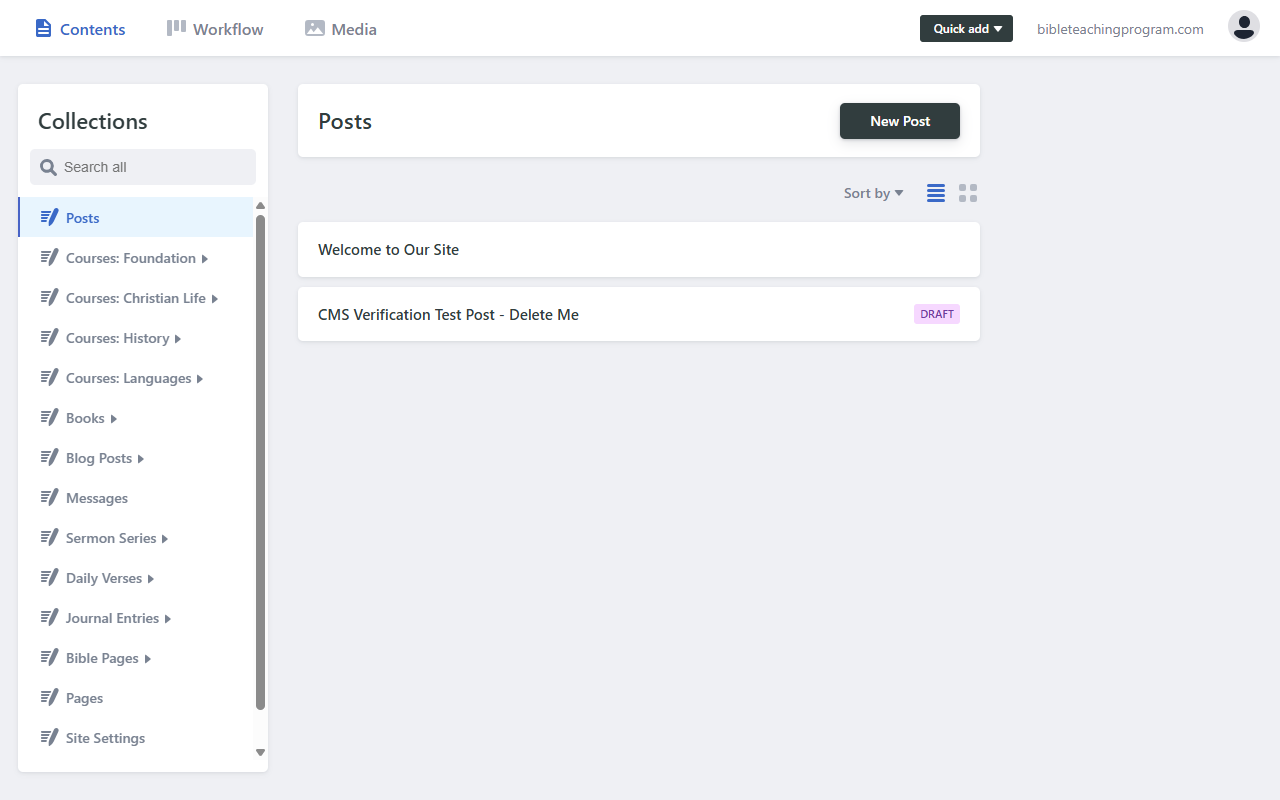This screenshot has height=800, width=1280.
Task: Switch to grid view
Action: click(x=967, y=193)
